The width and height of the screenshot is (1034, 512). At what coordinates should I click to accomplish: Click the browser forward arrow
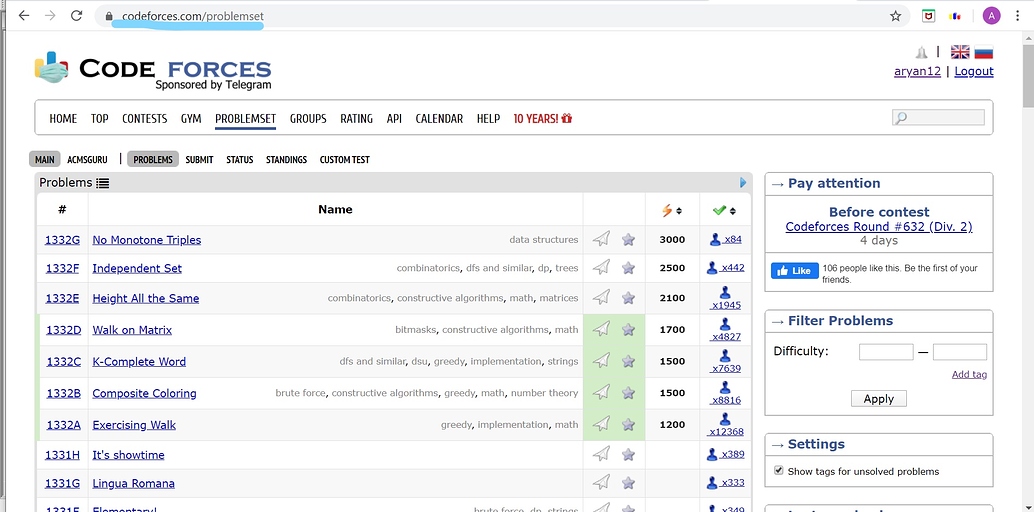50,16
